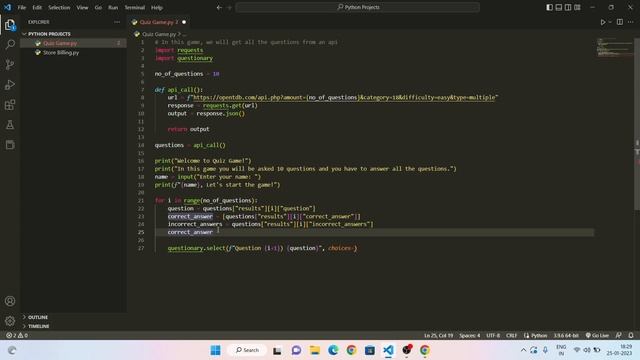Open the Chat app taskbar icon
The image size is (640, 360).
click(296, 350)
